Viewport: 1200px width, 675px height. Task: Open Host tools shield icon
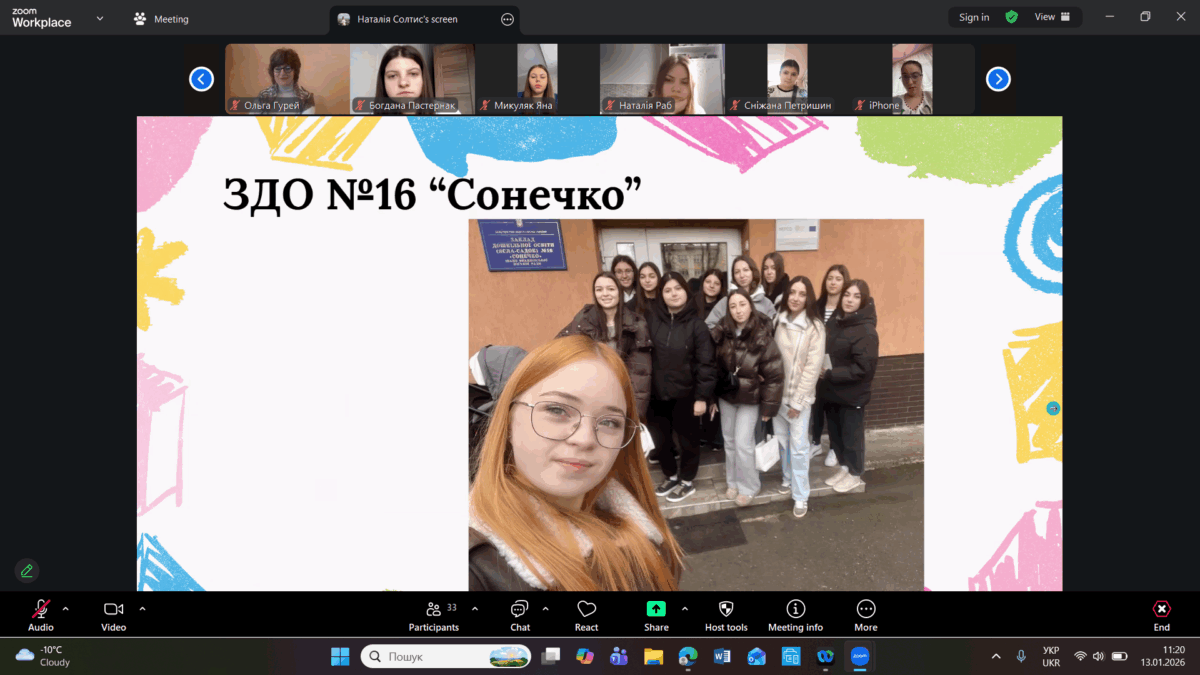[726, 614]
